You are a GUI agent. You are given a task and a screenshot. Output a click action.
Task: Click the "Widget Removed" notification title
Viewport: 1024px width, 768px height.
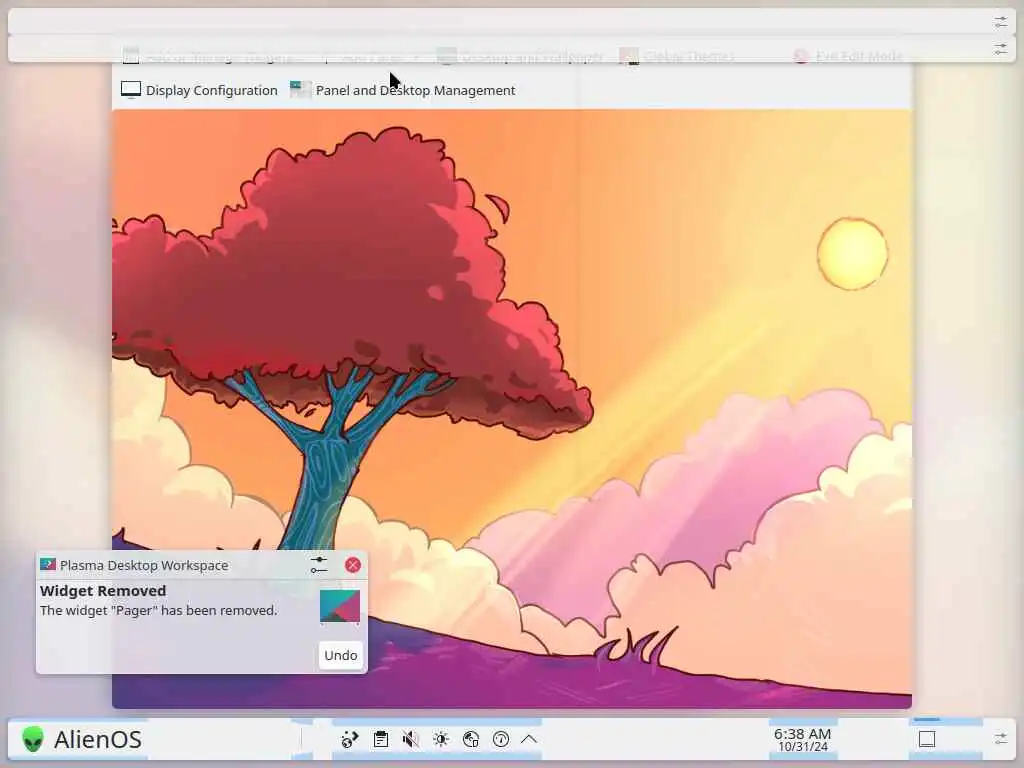point(103,590)
